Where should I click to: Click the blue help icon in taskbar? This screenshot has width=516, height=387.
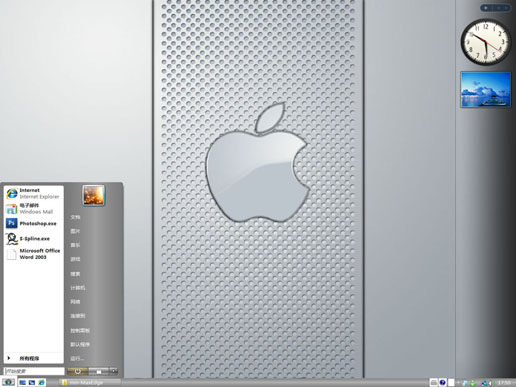(443, 382)
